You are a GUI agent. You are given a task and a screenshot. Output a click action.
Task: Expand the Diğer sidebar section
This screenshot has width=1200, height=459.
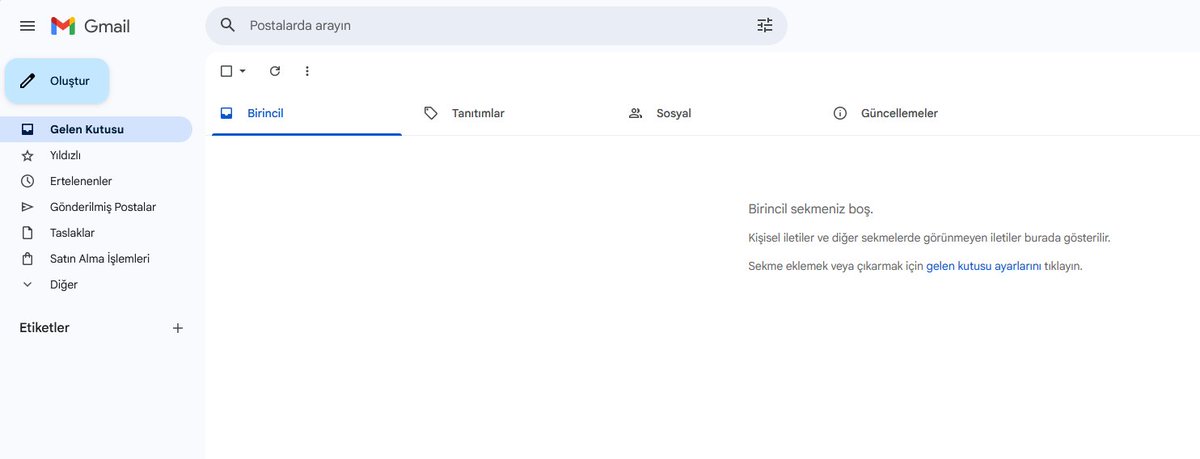click(96, 285)
